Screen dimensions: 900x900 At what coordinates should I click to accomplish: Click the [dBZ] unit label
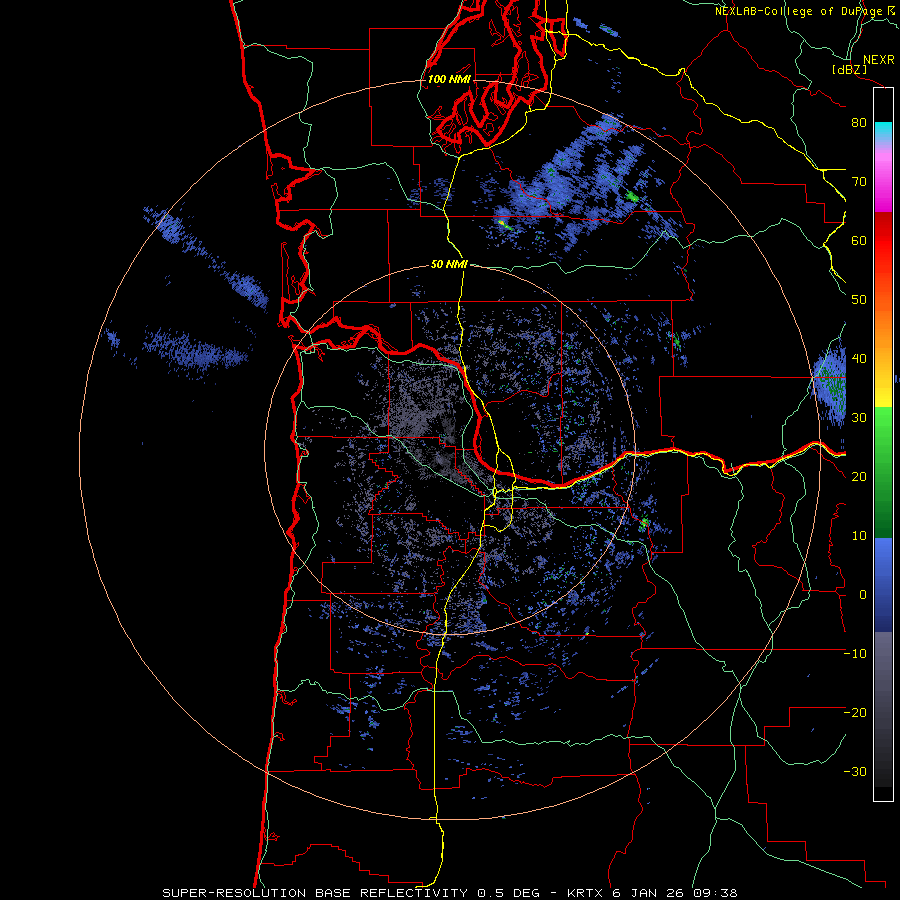[x=849, y=70]
